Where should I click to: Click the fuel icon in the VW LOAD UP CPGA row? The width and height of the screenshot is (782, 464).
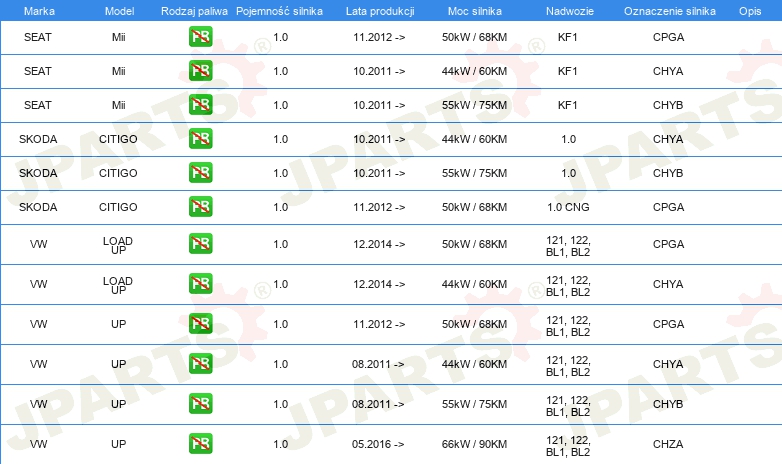200,244
